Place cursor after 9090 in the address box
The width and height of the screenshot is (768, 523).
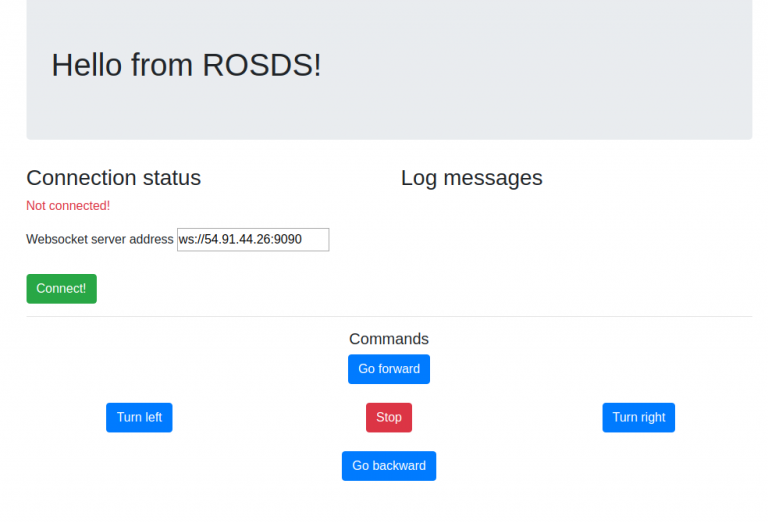pos(303,239)
